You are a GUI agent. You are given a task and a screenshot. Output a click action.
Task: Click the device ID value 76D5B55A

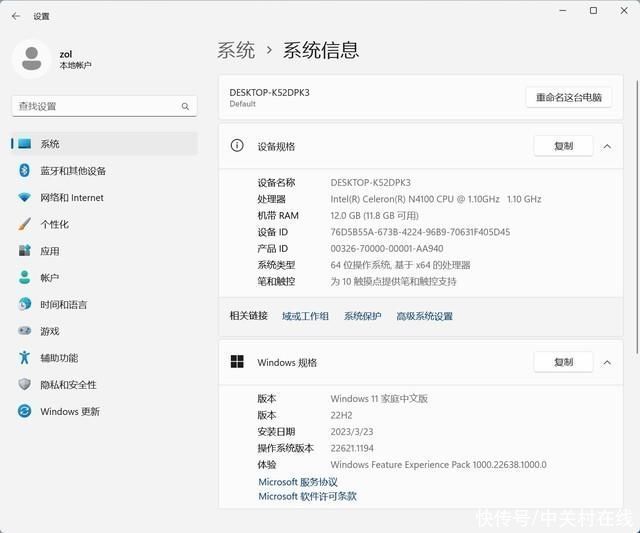[420, 232]
